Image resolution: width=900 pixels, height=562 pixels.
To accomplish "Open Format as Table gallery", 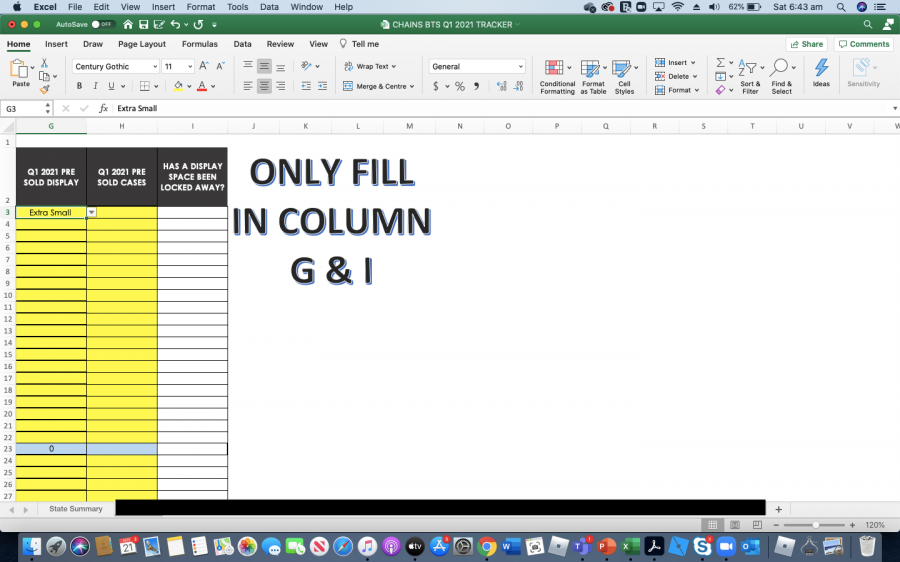I will [593, 77].
